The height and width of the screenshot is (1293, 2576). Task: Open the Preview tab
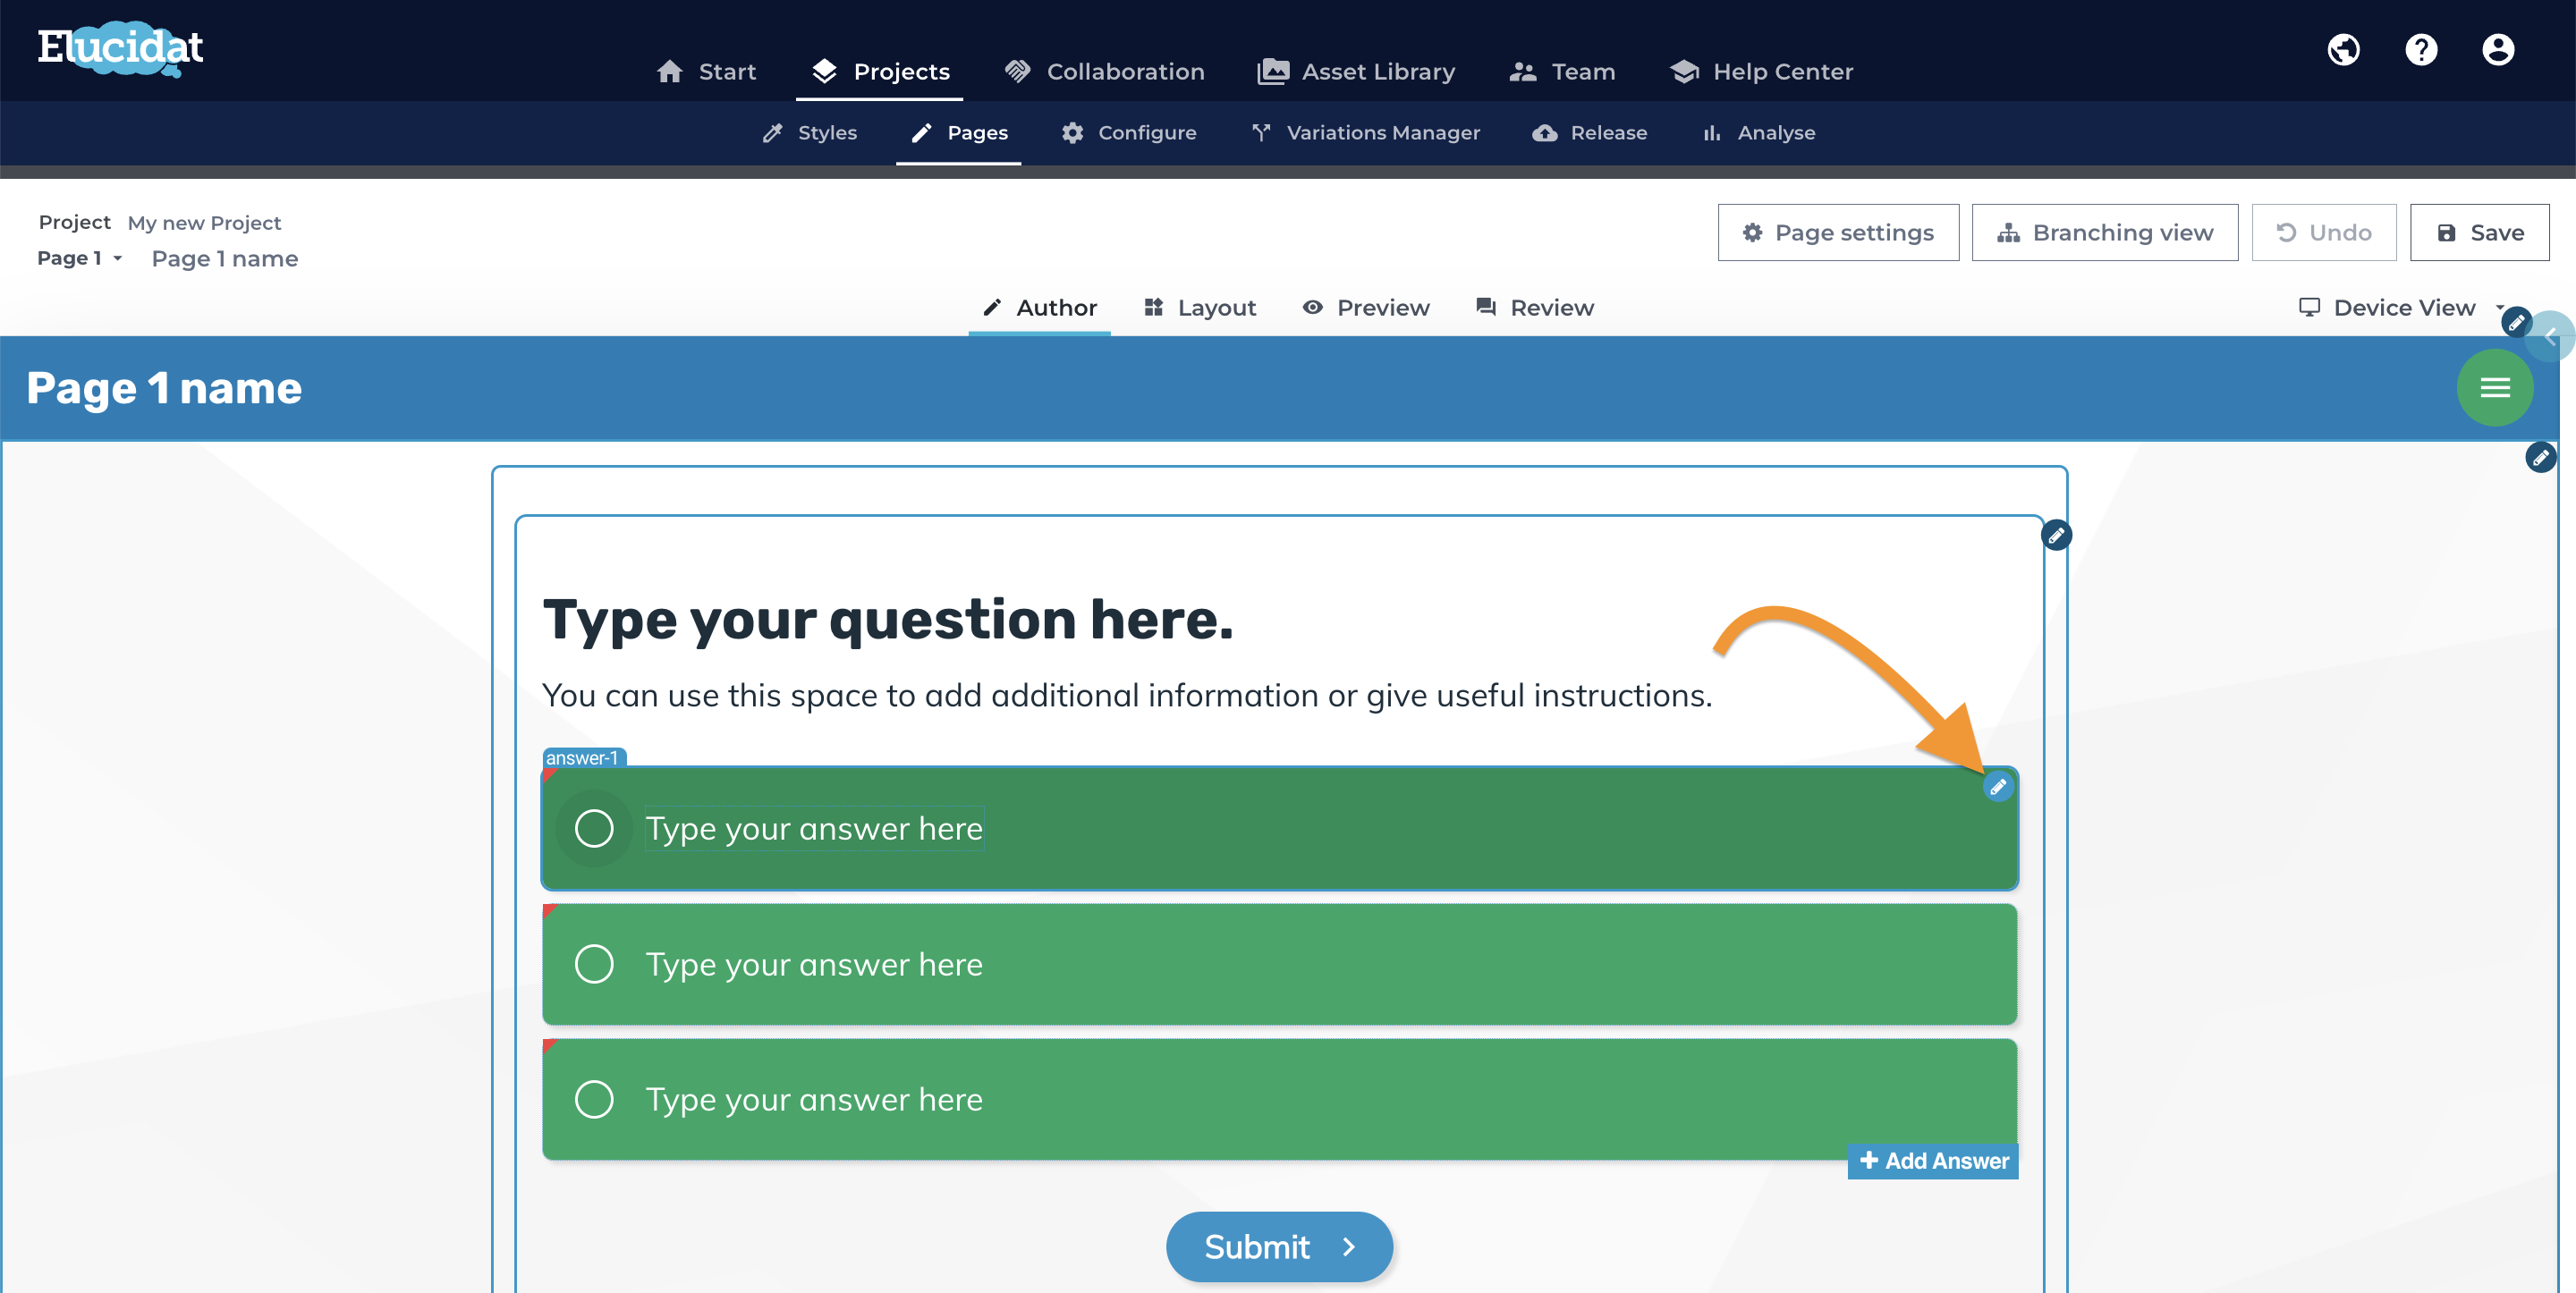[x=1366, y=308]
